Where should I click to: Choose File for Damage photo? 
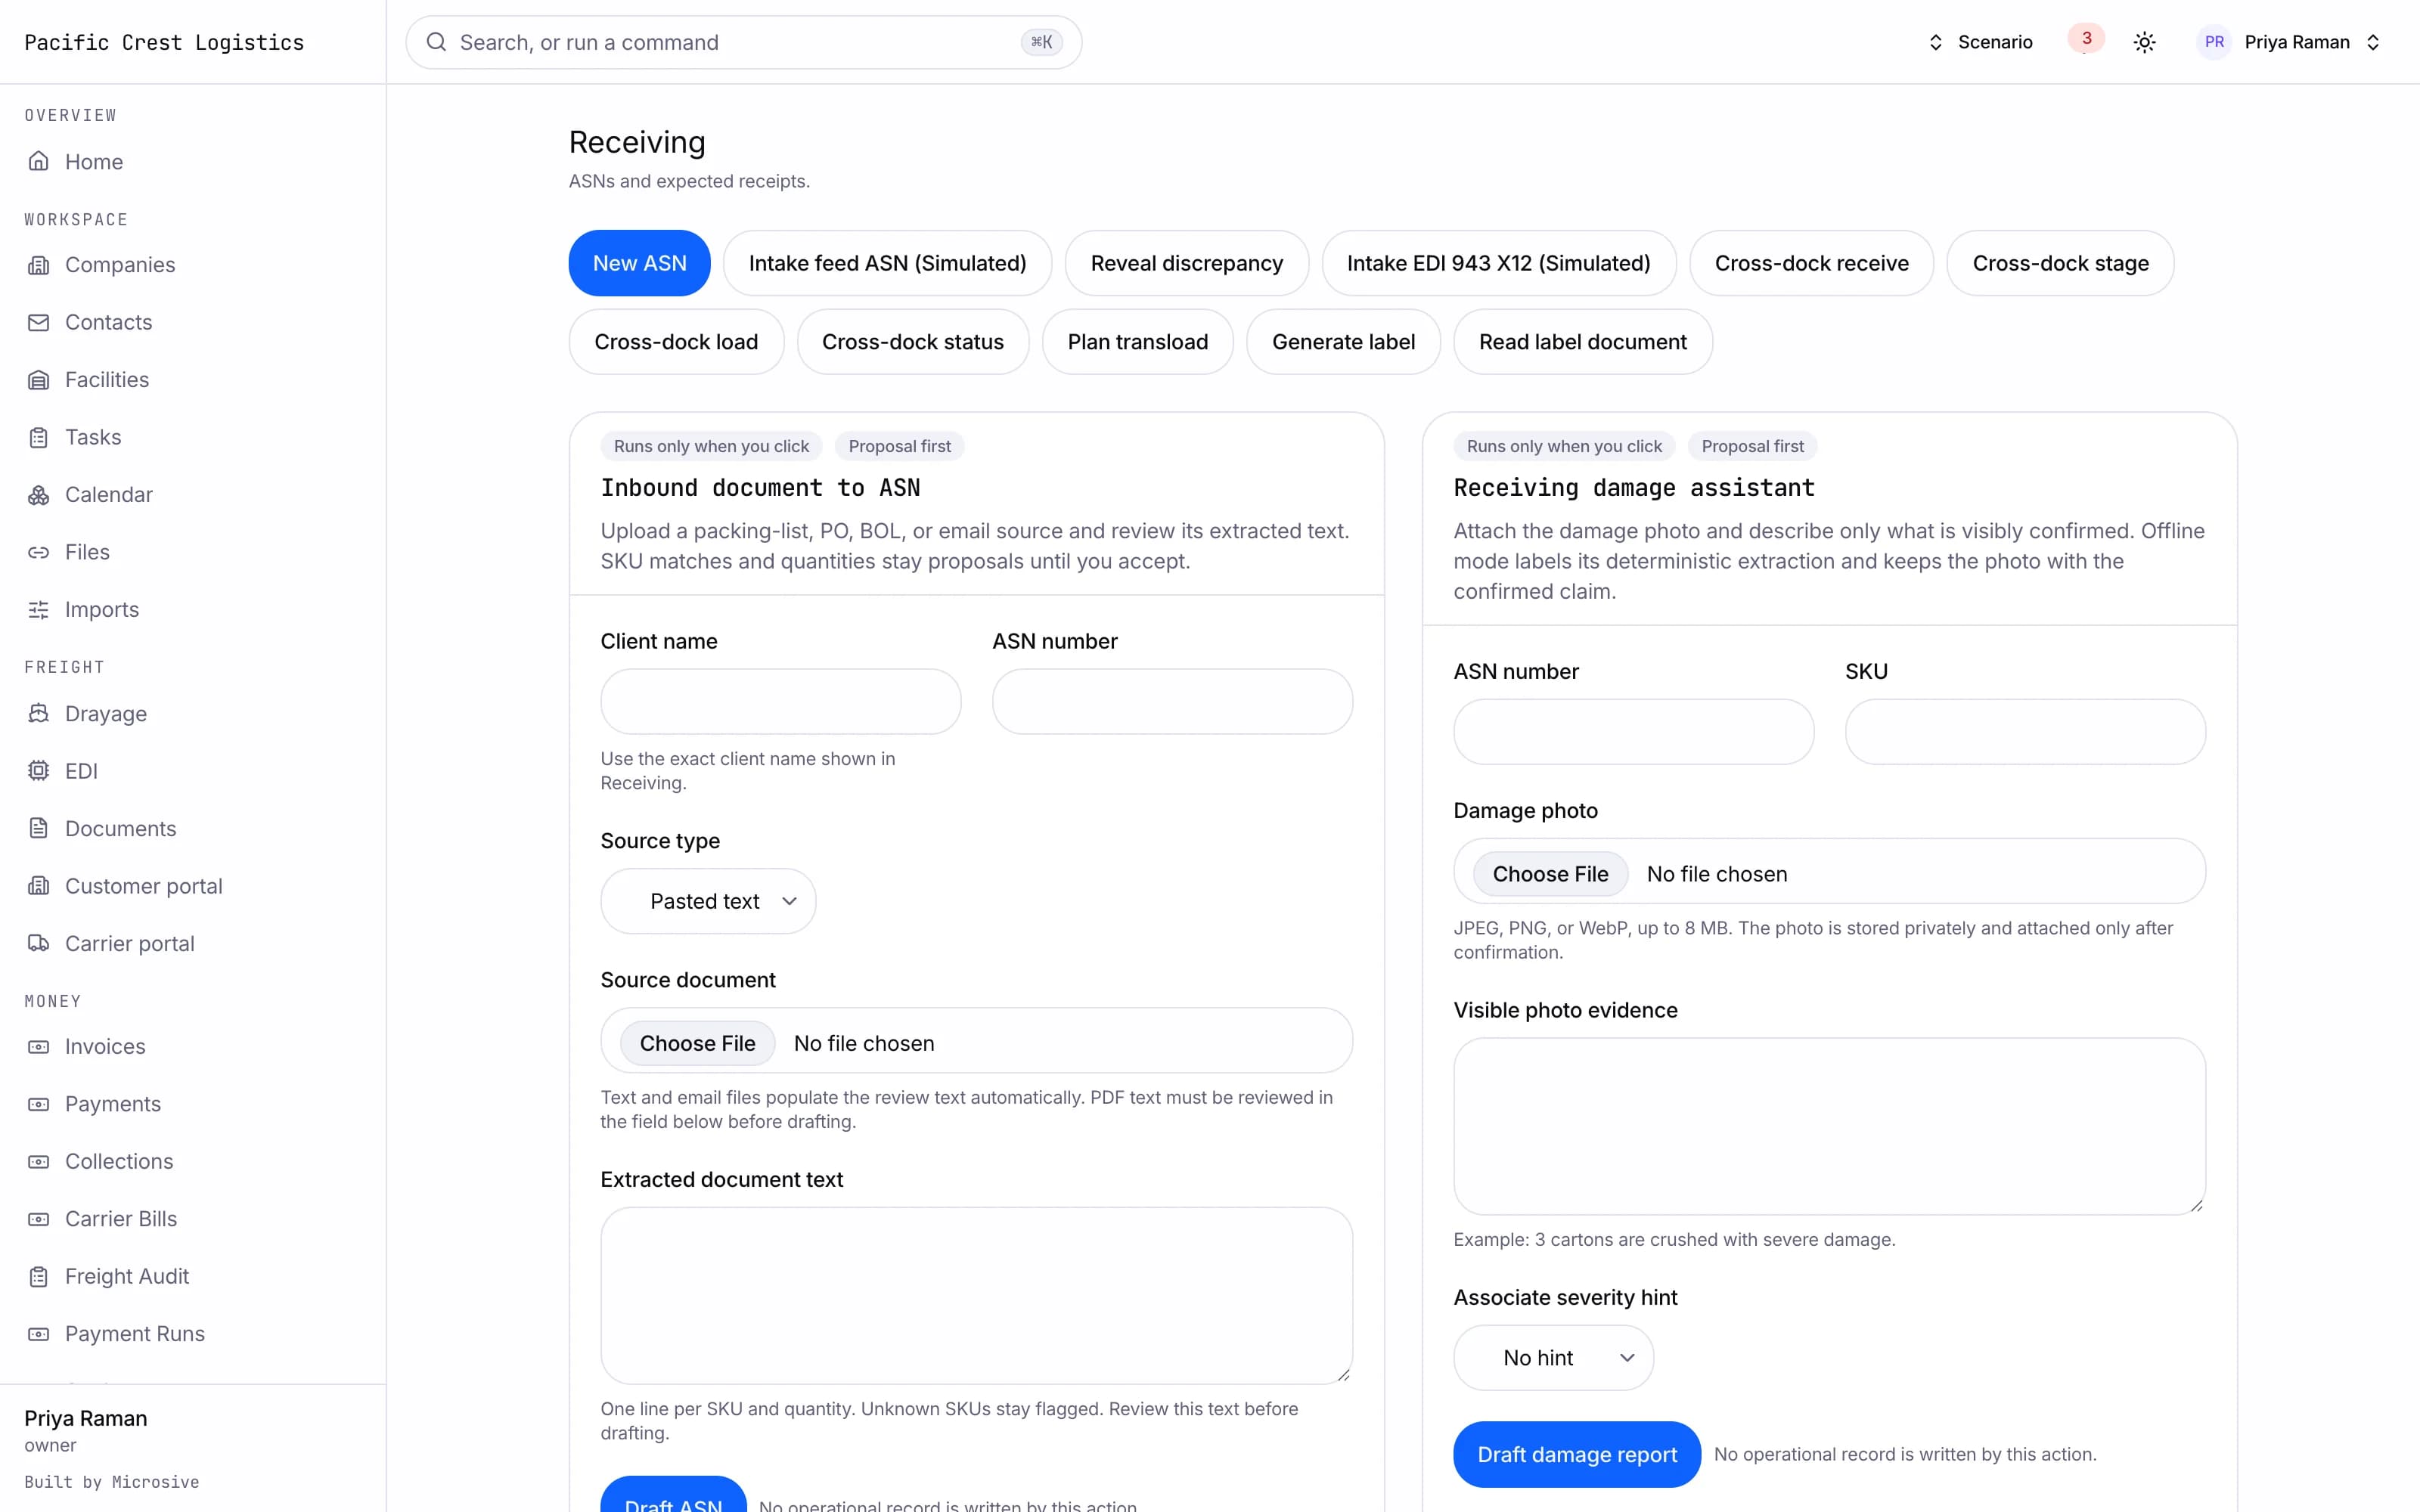(x=1550, y=874)
